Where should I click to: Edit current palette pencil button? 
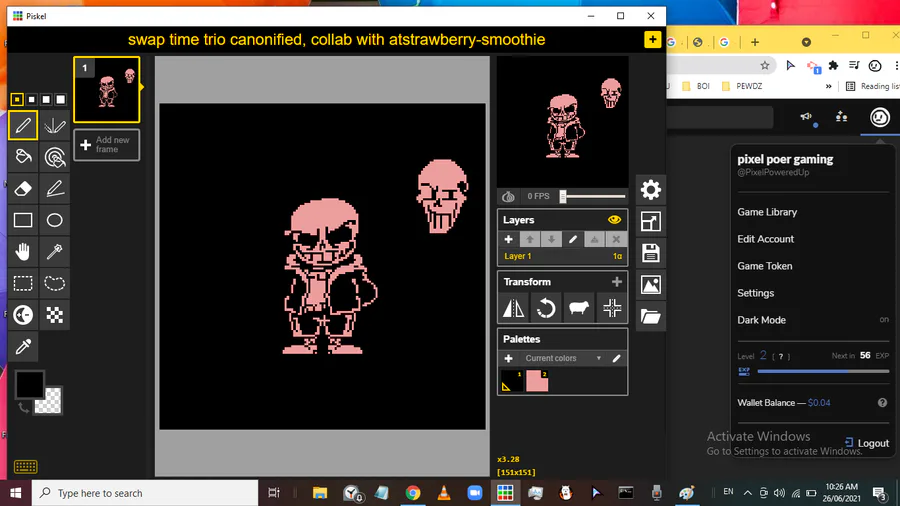tap(616, 359)
